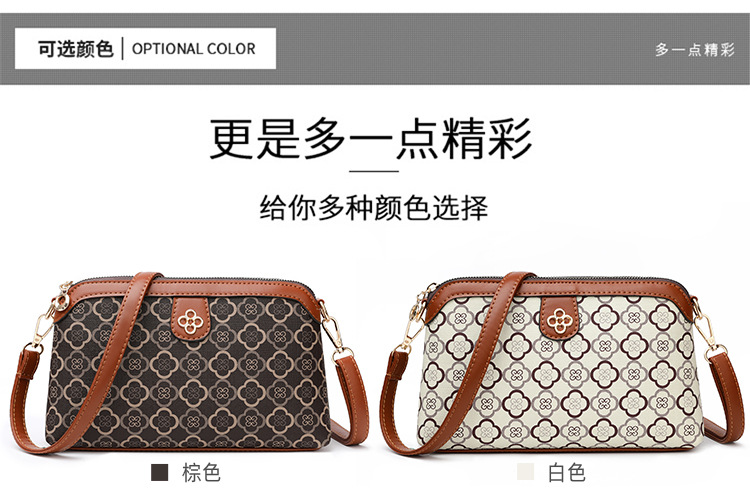Click the gold clover clasp on brown bag

(189, 320)
